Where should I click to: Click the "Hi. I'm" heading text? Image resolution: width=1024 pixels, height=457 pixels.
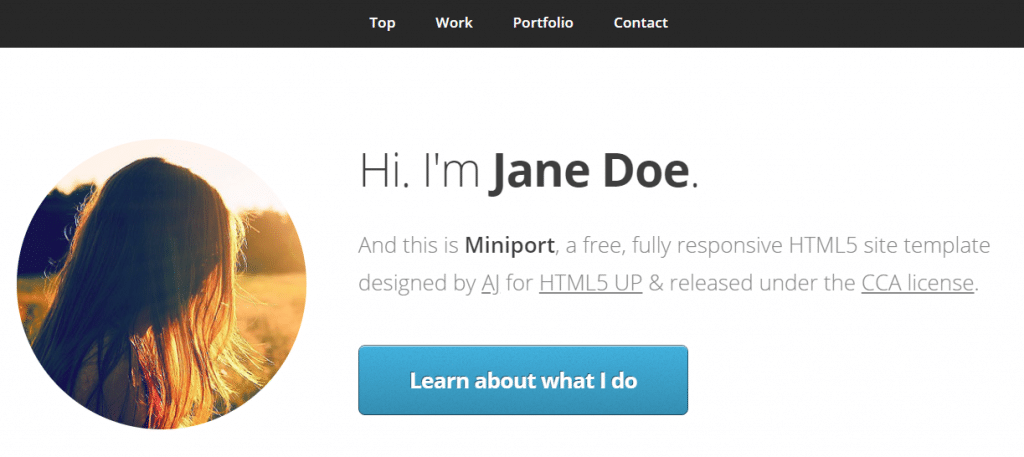[420, 171]
